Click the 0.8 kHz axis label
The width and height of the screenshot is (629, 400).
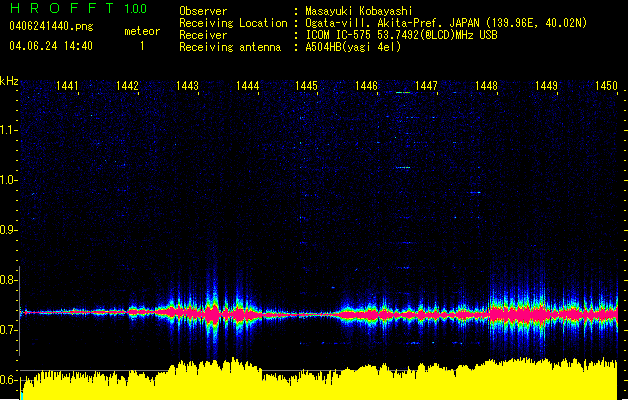click(8, 280)
